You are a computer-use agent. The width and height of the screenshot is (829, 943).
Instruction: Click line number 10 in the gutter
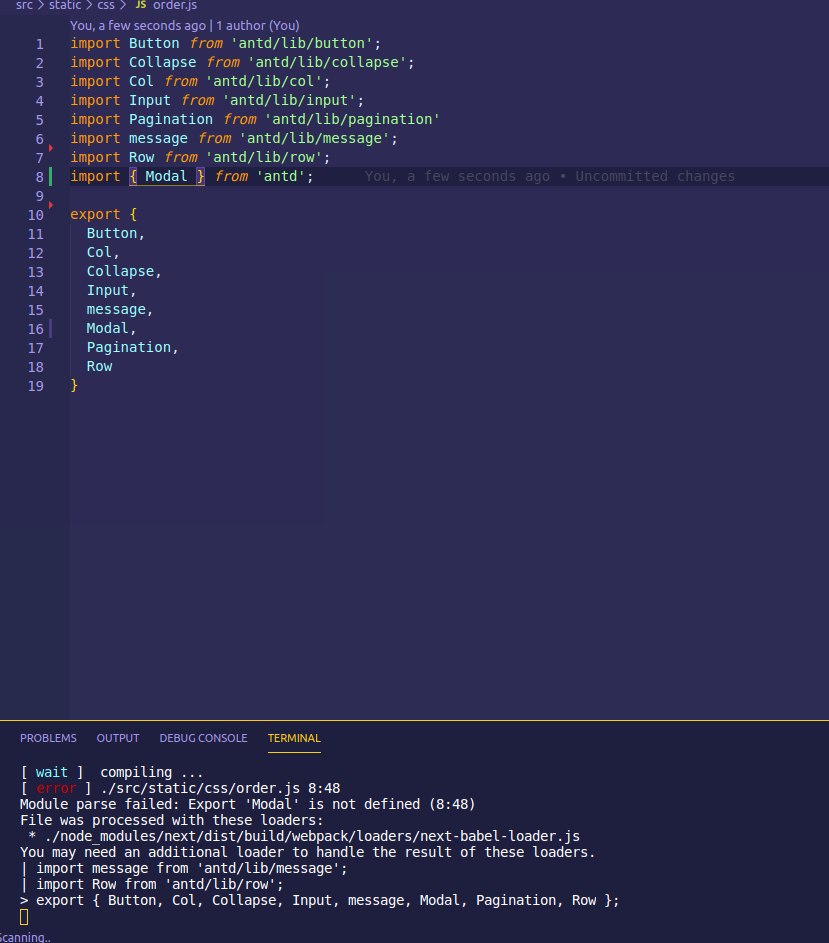[x=35, y=215]
